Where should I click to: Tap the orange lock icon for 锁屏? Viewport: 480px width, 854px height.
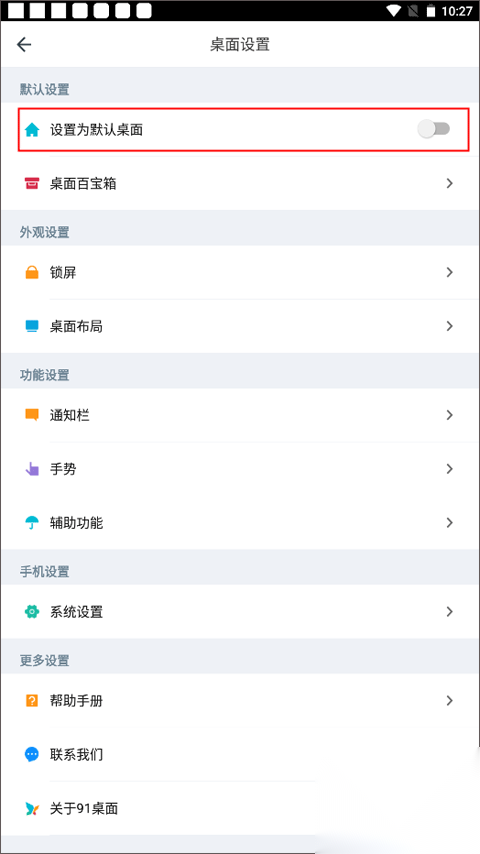click(x=32, y=272)
